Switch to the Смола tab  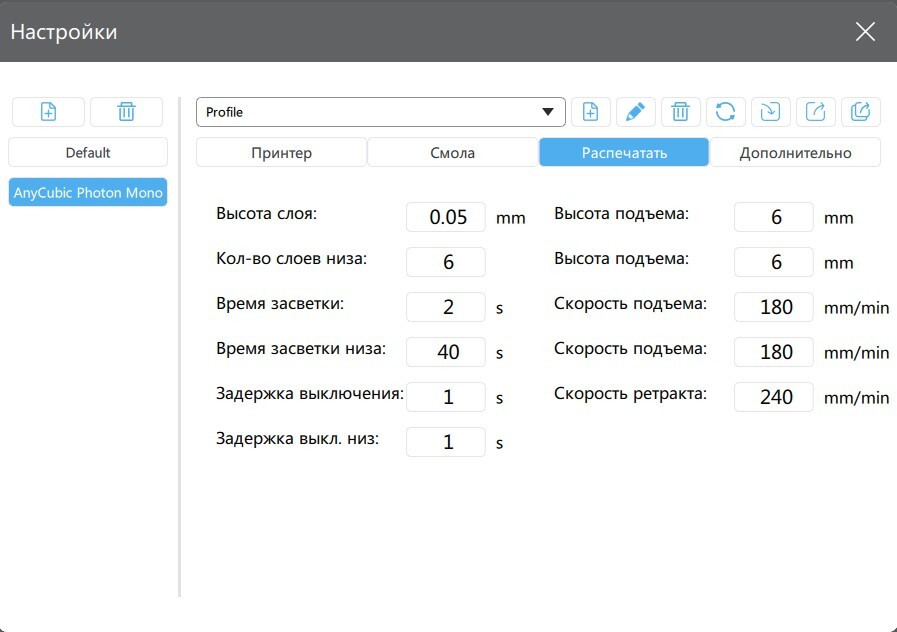(x=453, y=153)
